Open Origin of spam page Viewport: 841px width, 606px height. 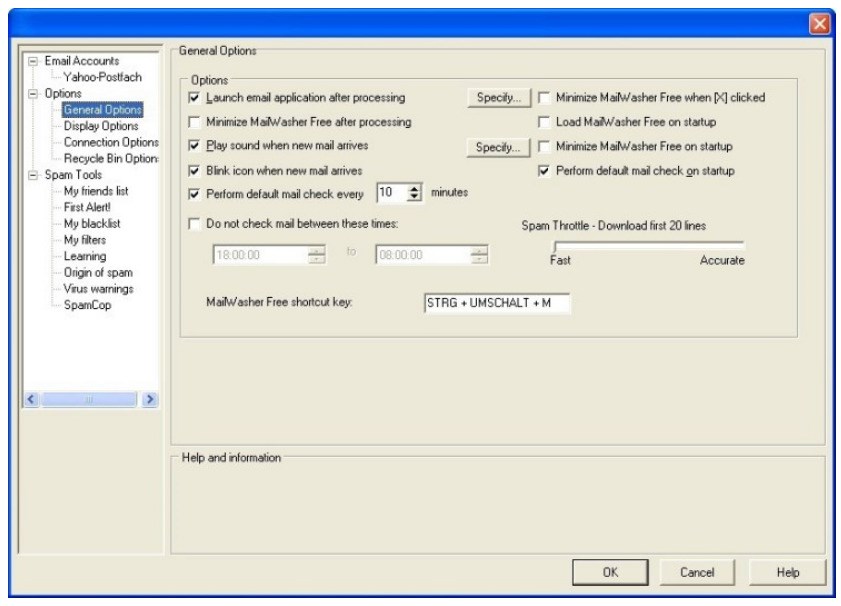point(98,273)
